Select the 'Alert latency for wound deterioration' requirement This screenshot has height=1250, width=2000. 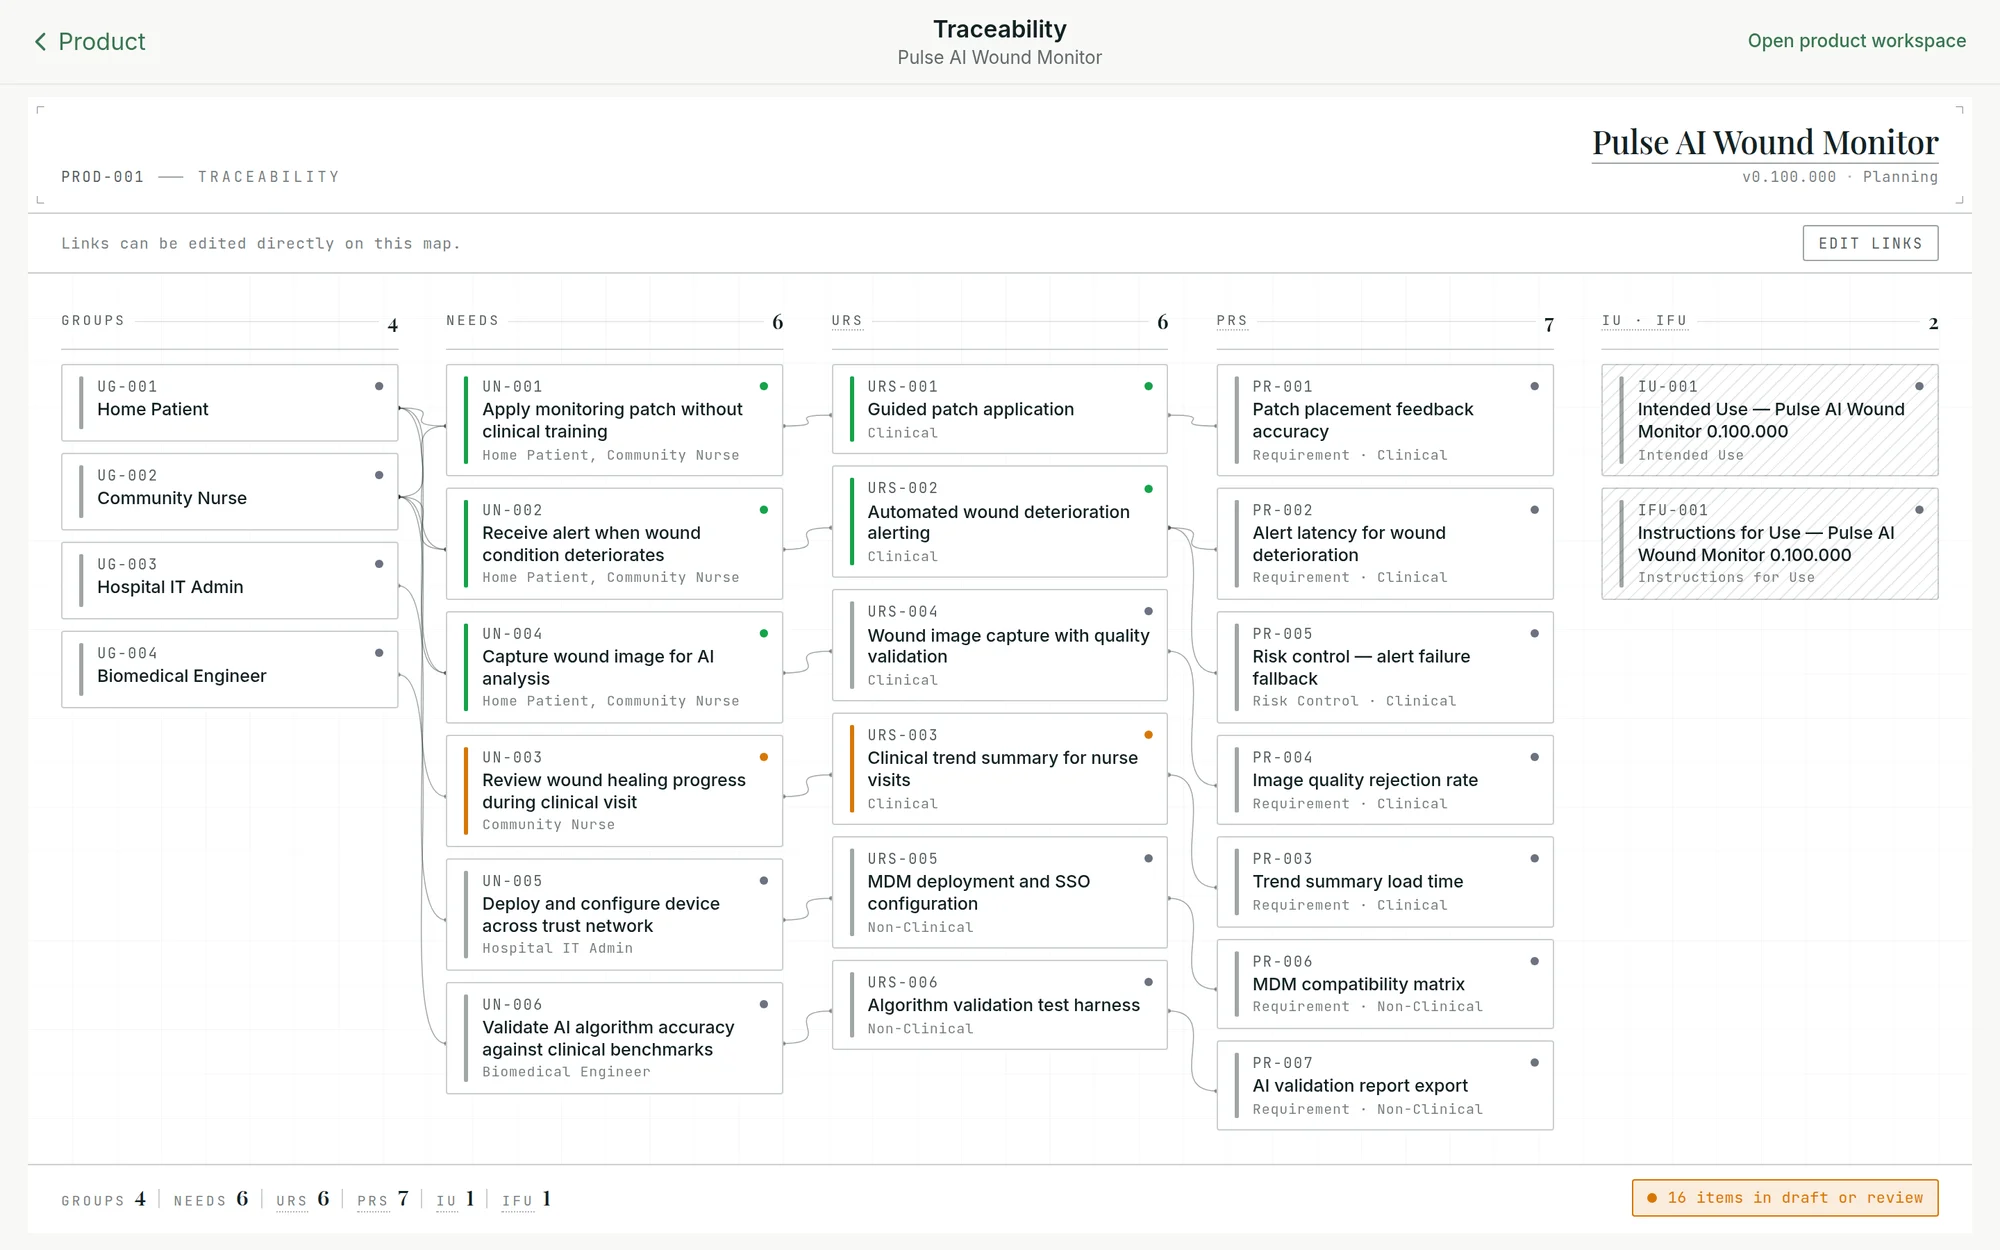(x=1385, y=543)
